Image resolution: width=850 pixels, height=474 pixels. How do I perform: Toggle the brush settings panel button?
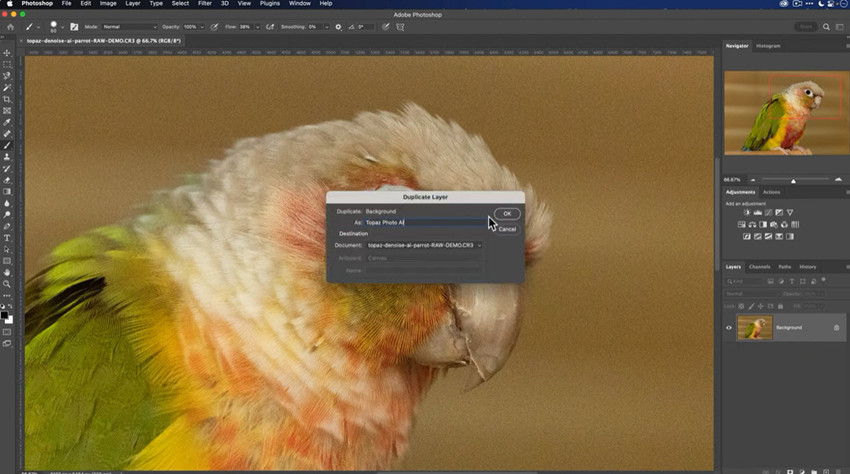74,27
